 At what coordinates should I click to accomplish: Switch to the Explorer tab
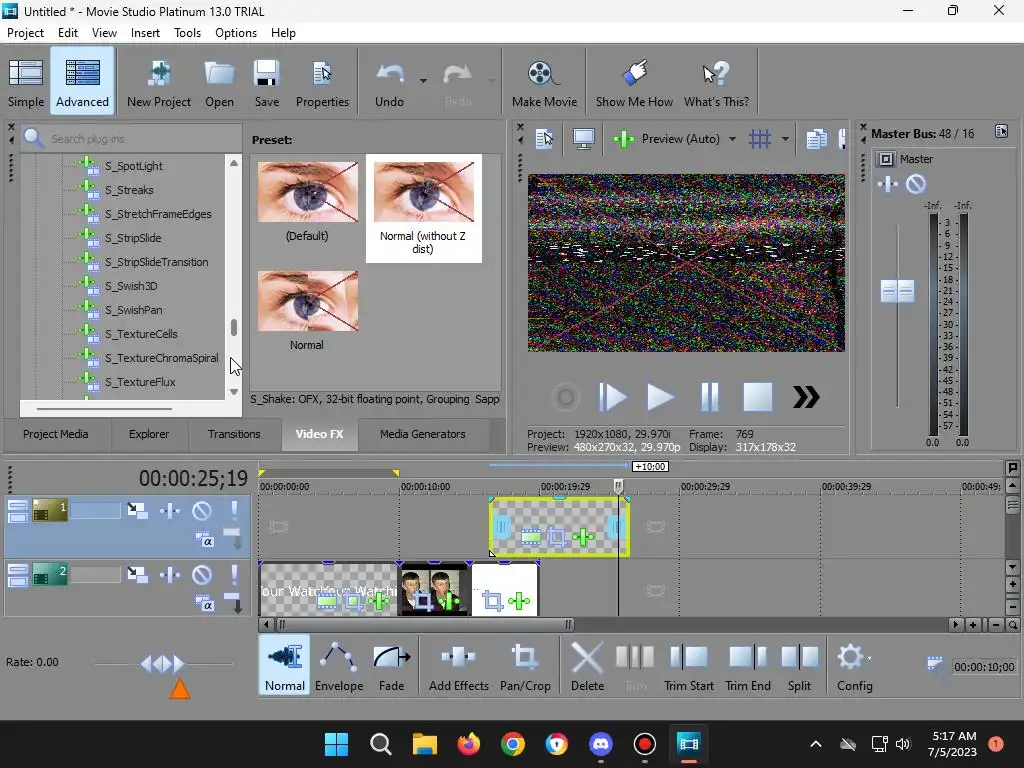click(x=149, y=434)
